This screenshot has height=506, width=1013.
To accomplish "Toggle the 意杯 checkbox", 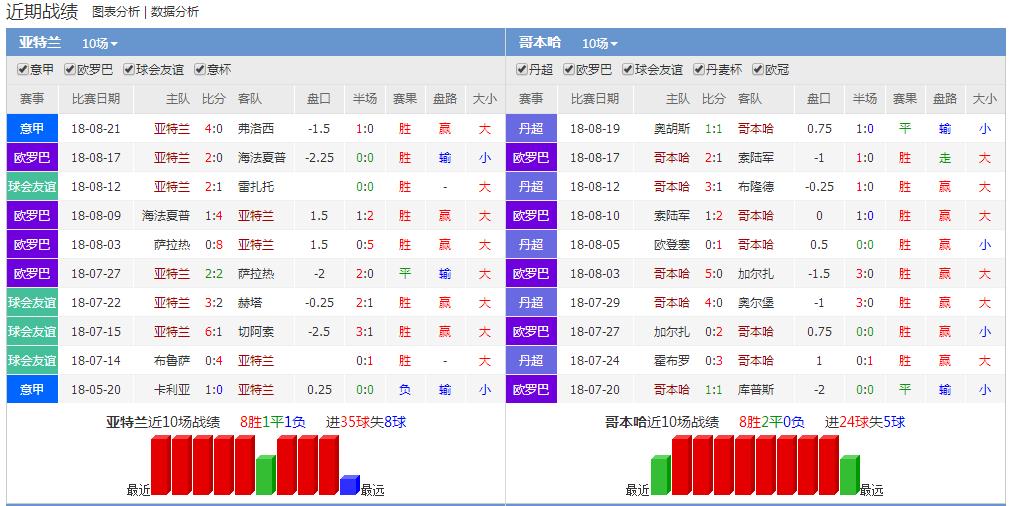I will (x=200, y=70).
